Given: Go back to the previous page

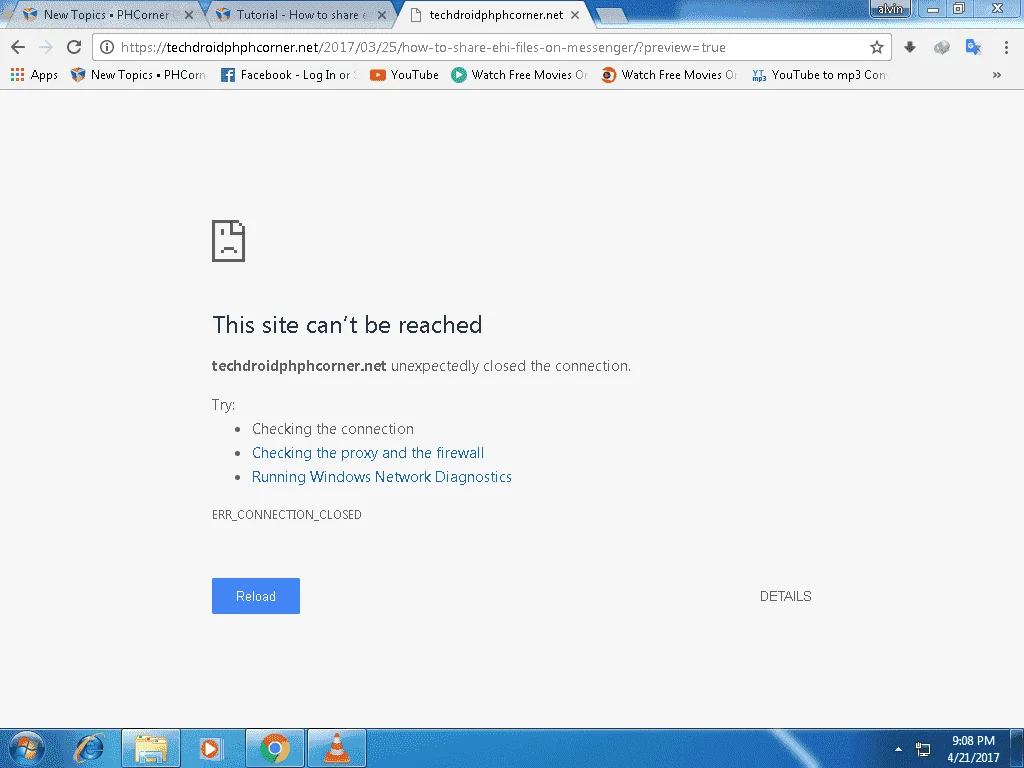Looking at the screenshot, I should pos(18,47).
